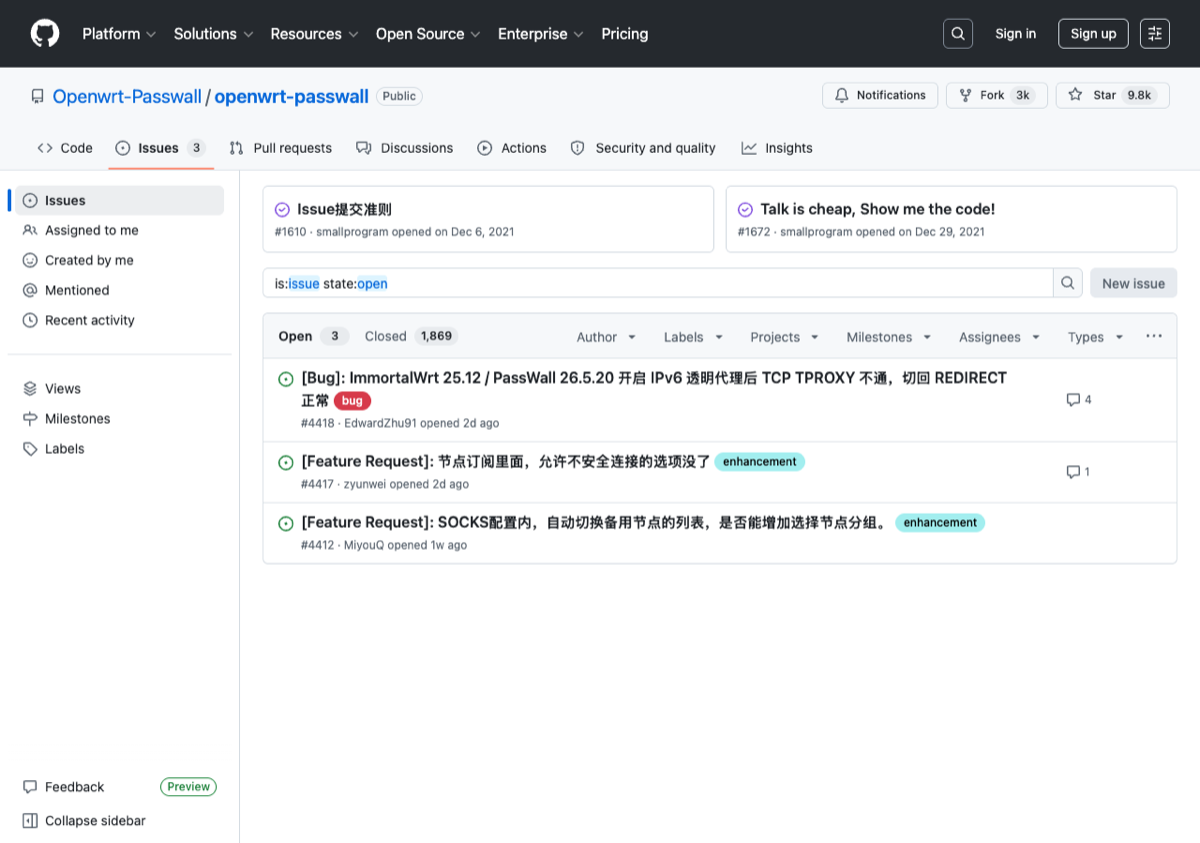Screen dimensions: 1200x843
Task: Go to Pricing page
Action: coord(625,34)
